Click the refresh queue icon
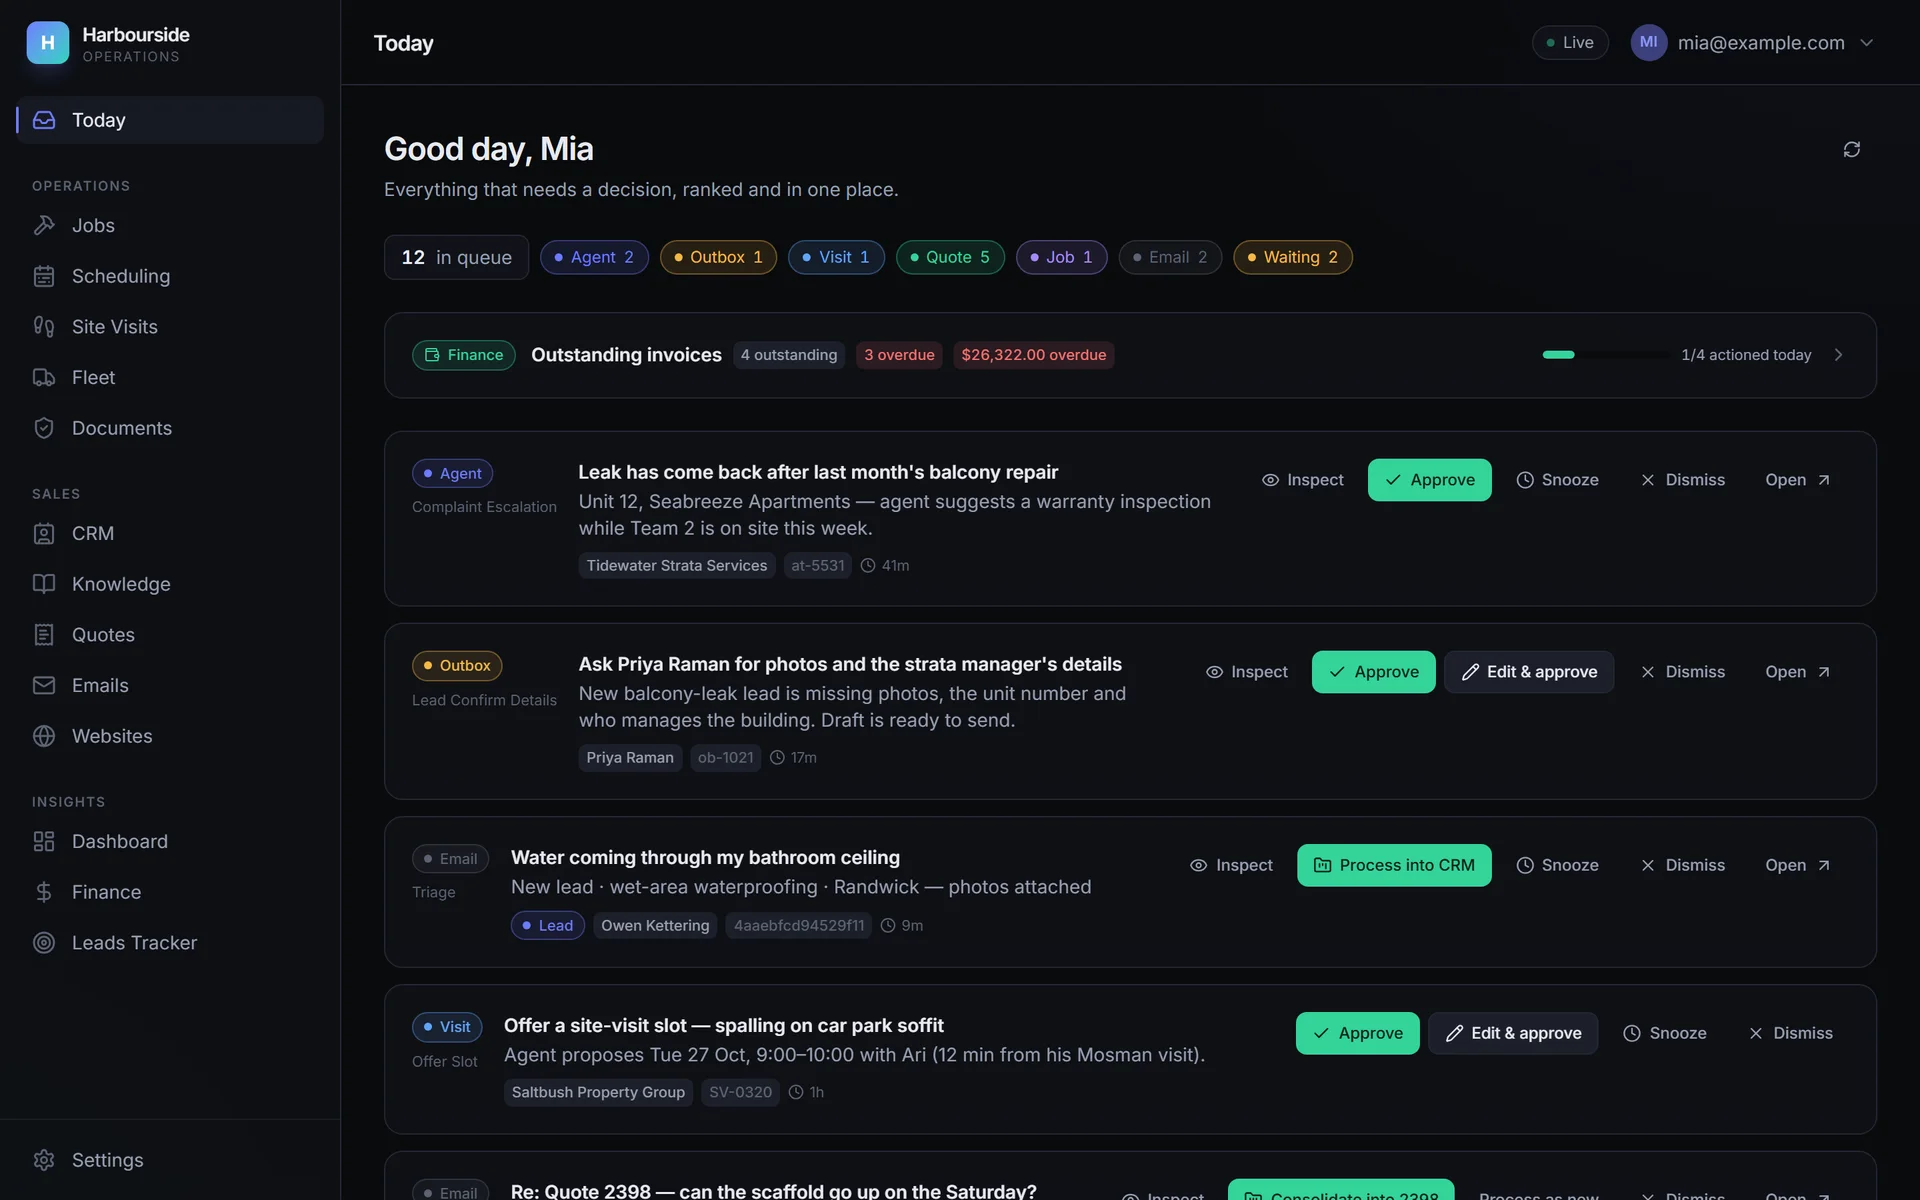 click(1851, 149)
